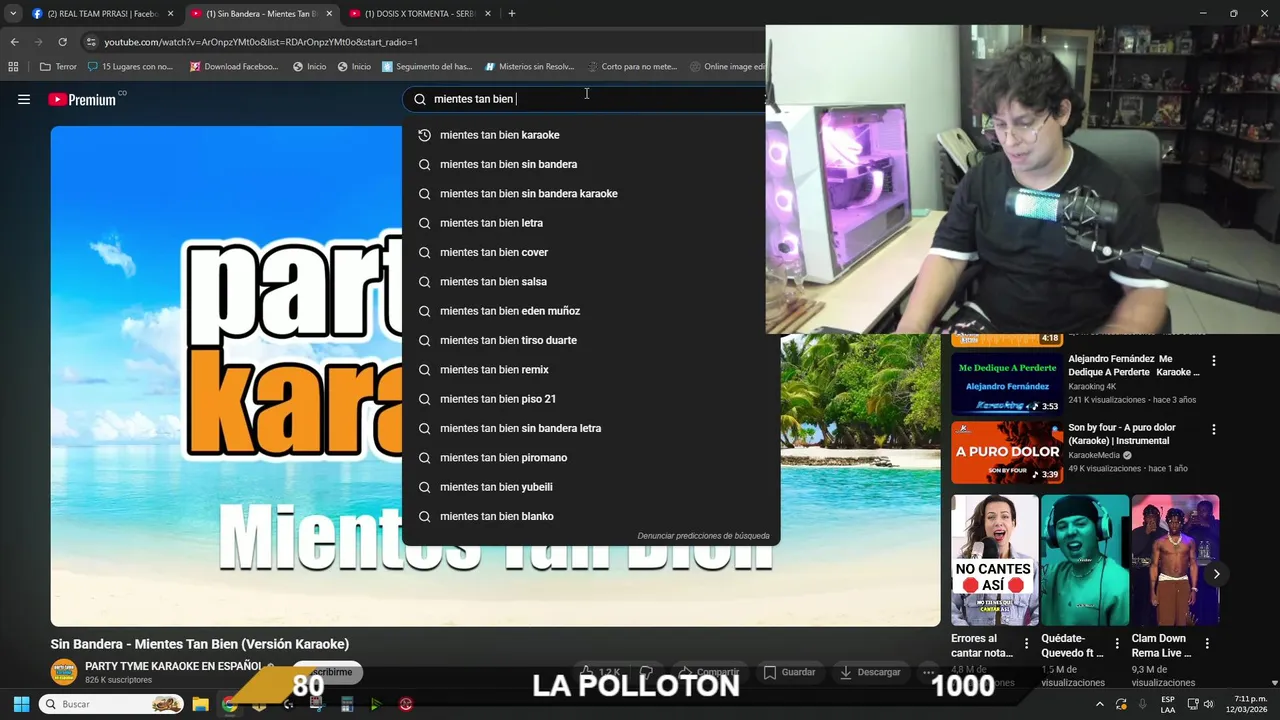Click the microphone icon in system tray

coord(1143,704)
